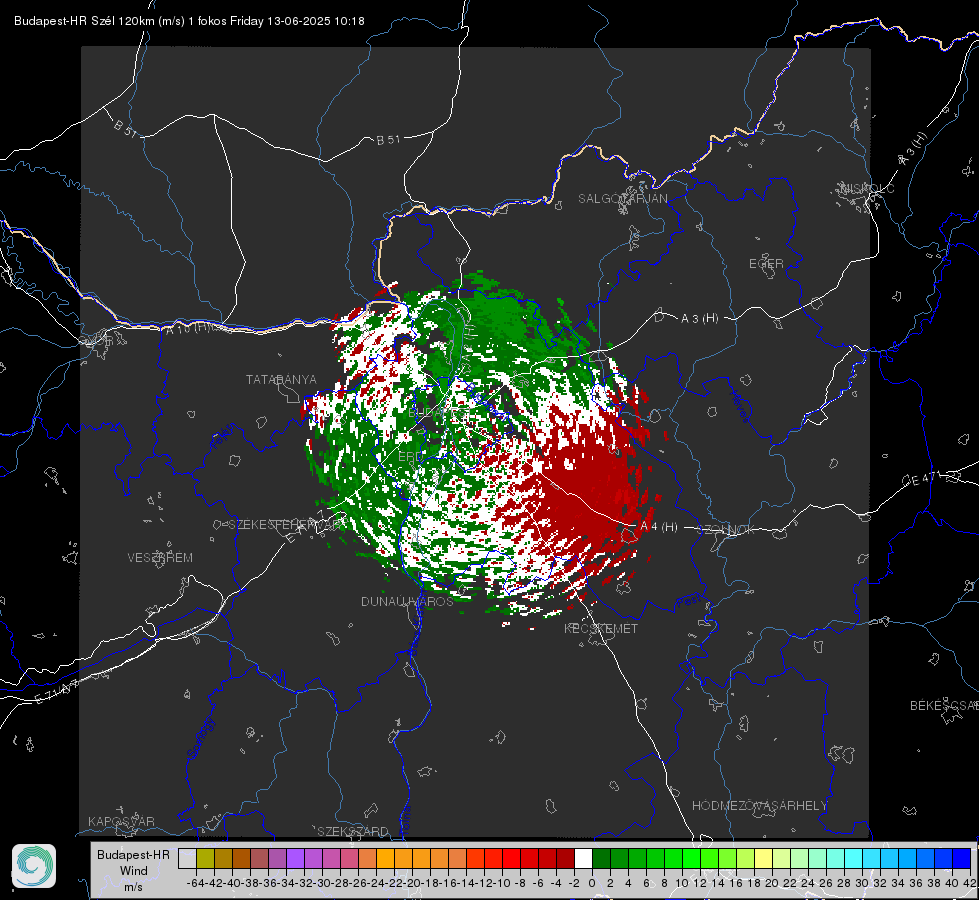Pick the cyan swatch above the 30 label
Screen dimensions: 979x900
pyautogui.click(x=871, y=858)
